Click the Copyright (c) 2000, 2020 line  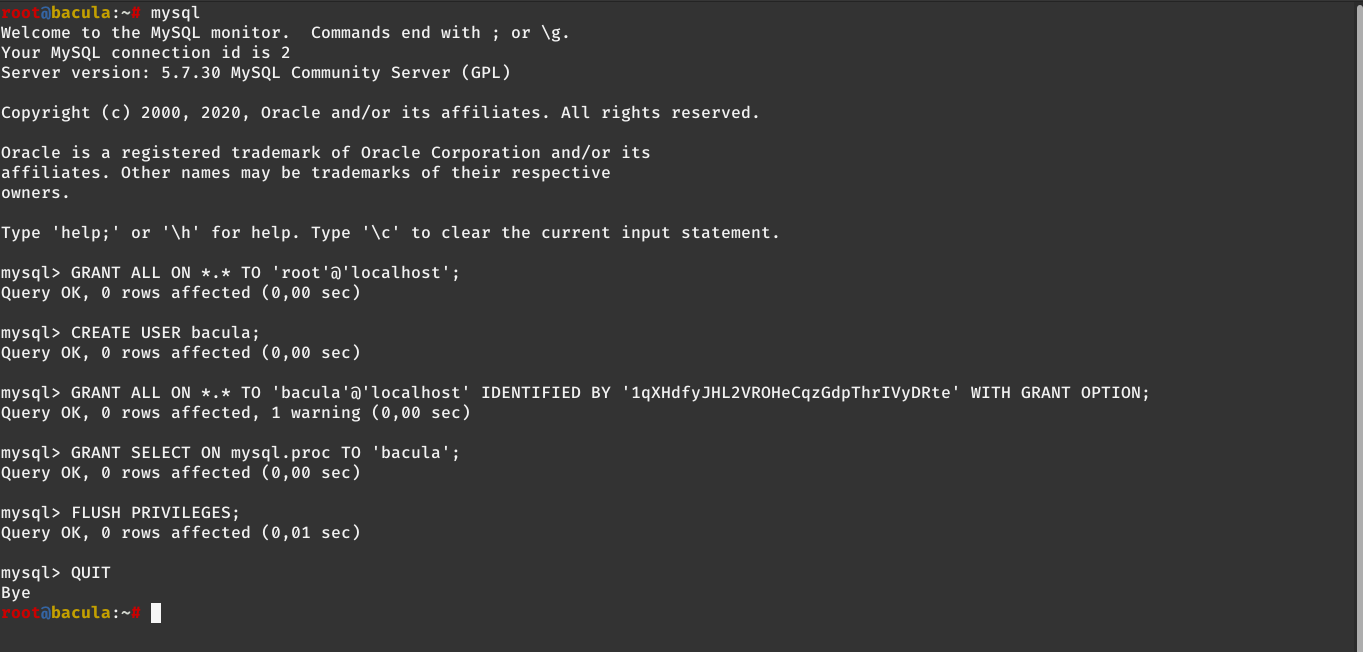[x=381, y=113]
